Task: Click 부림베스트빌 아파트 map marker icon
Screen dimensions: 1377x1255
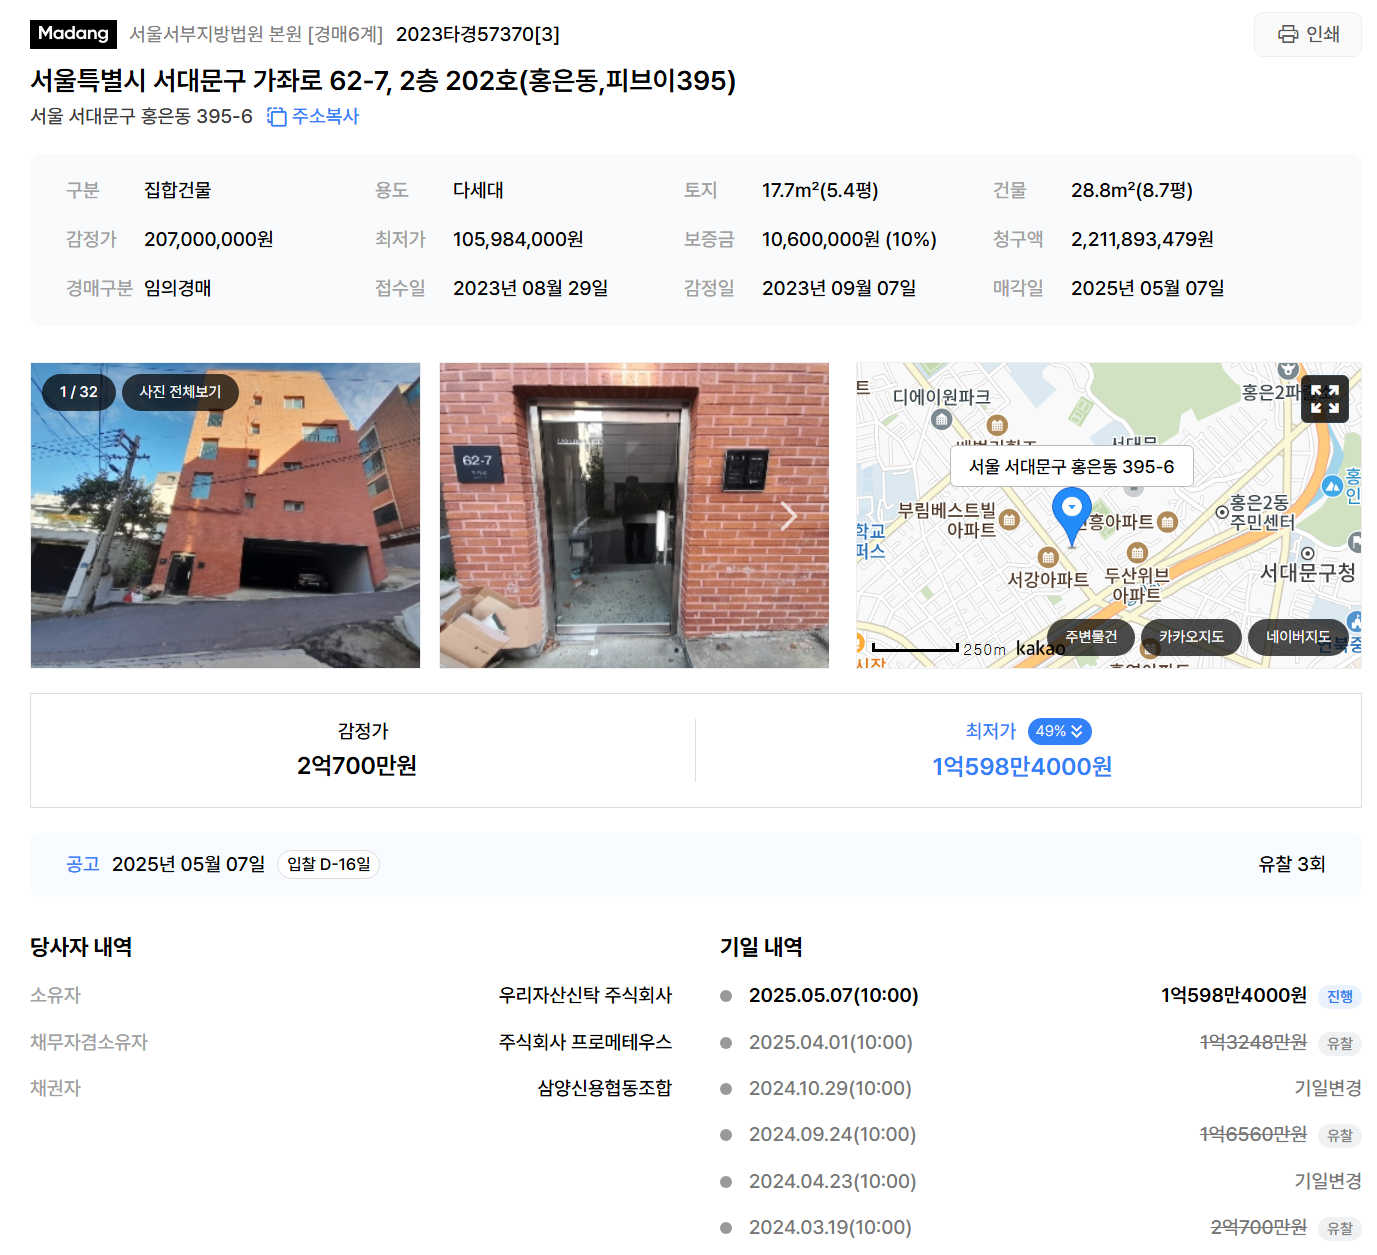Action: (1009, 520)
